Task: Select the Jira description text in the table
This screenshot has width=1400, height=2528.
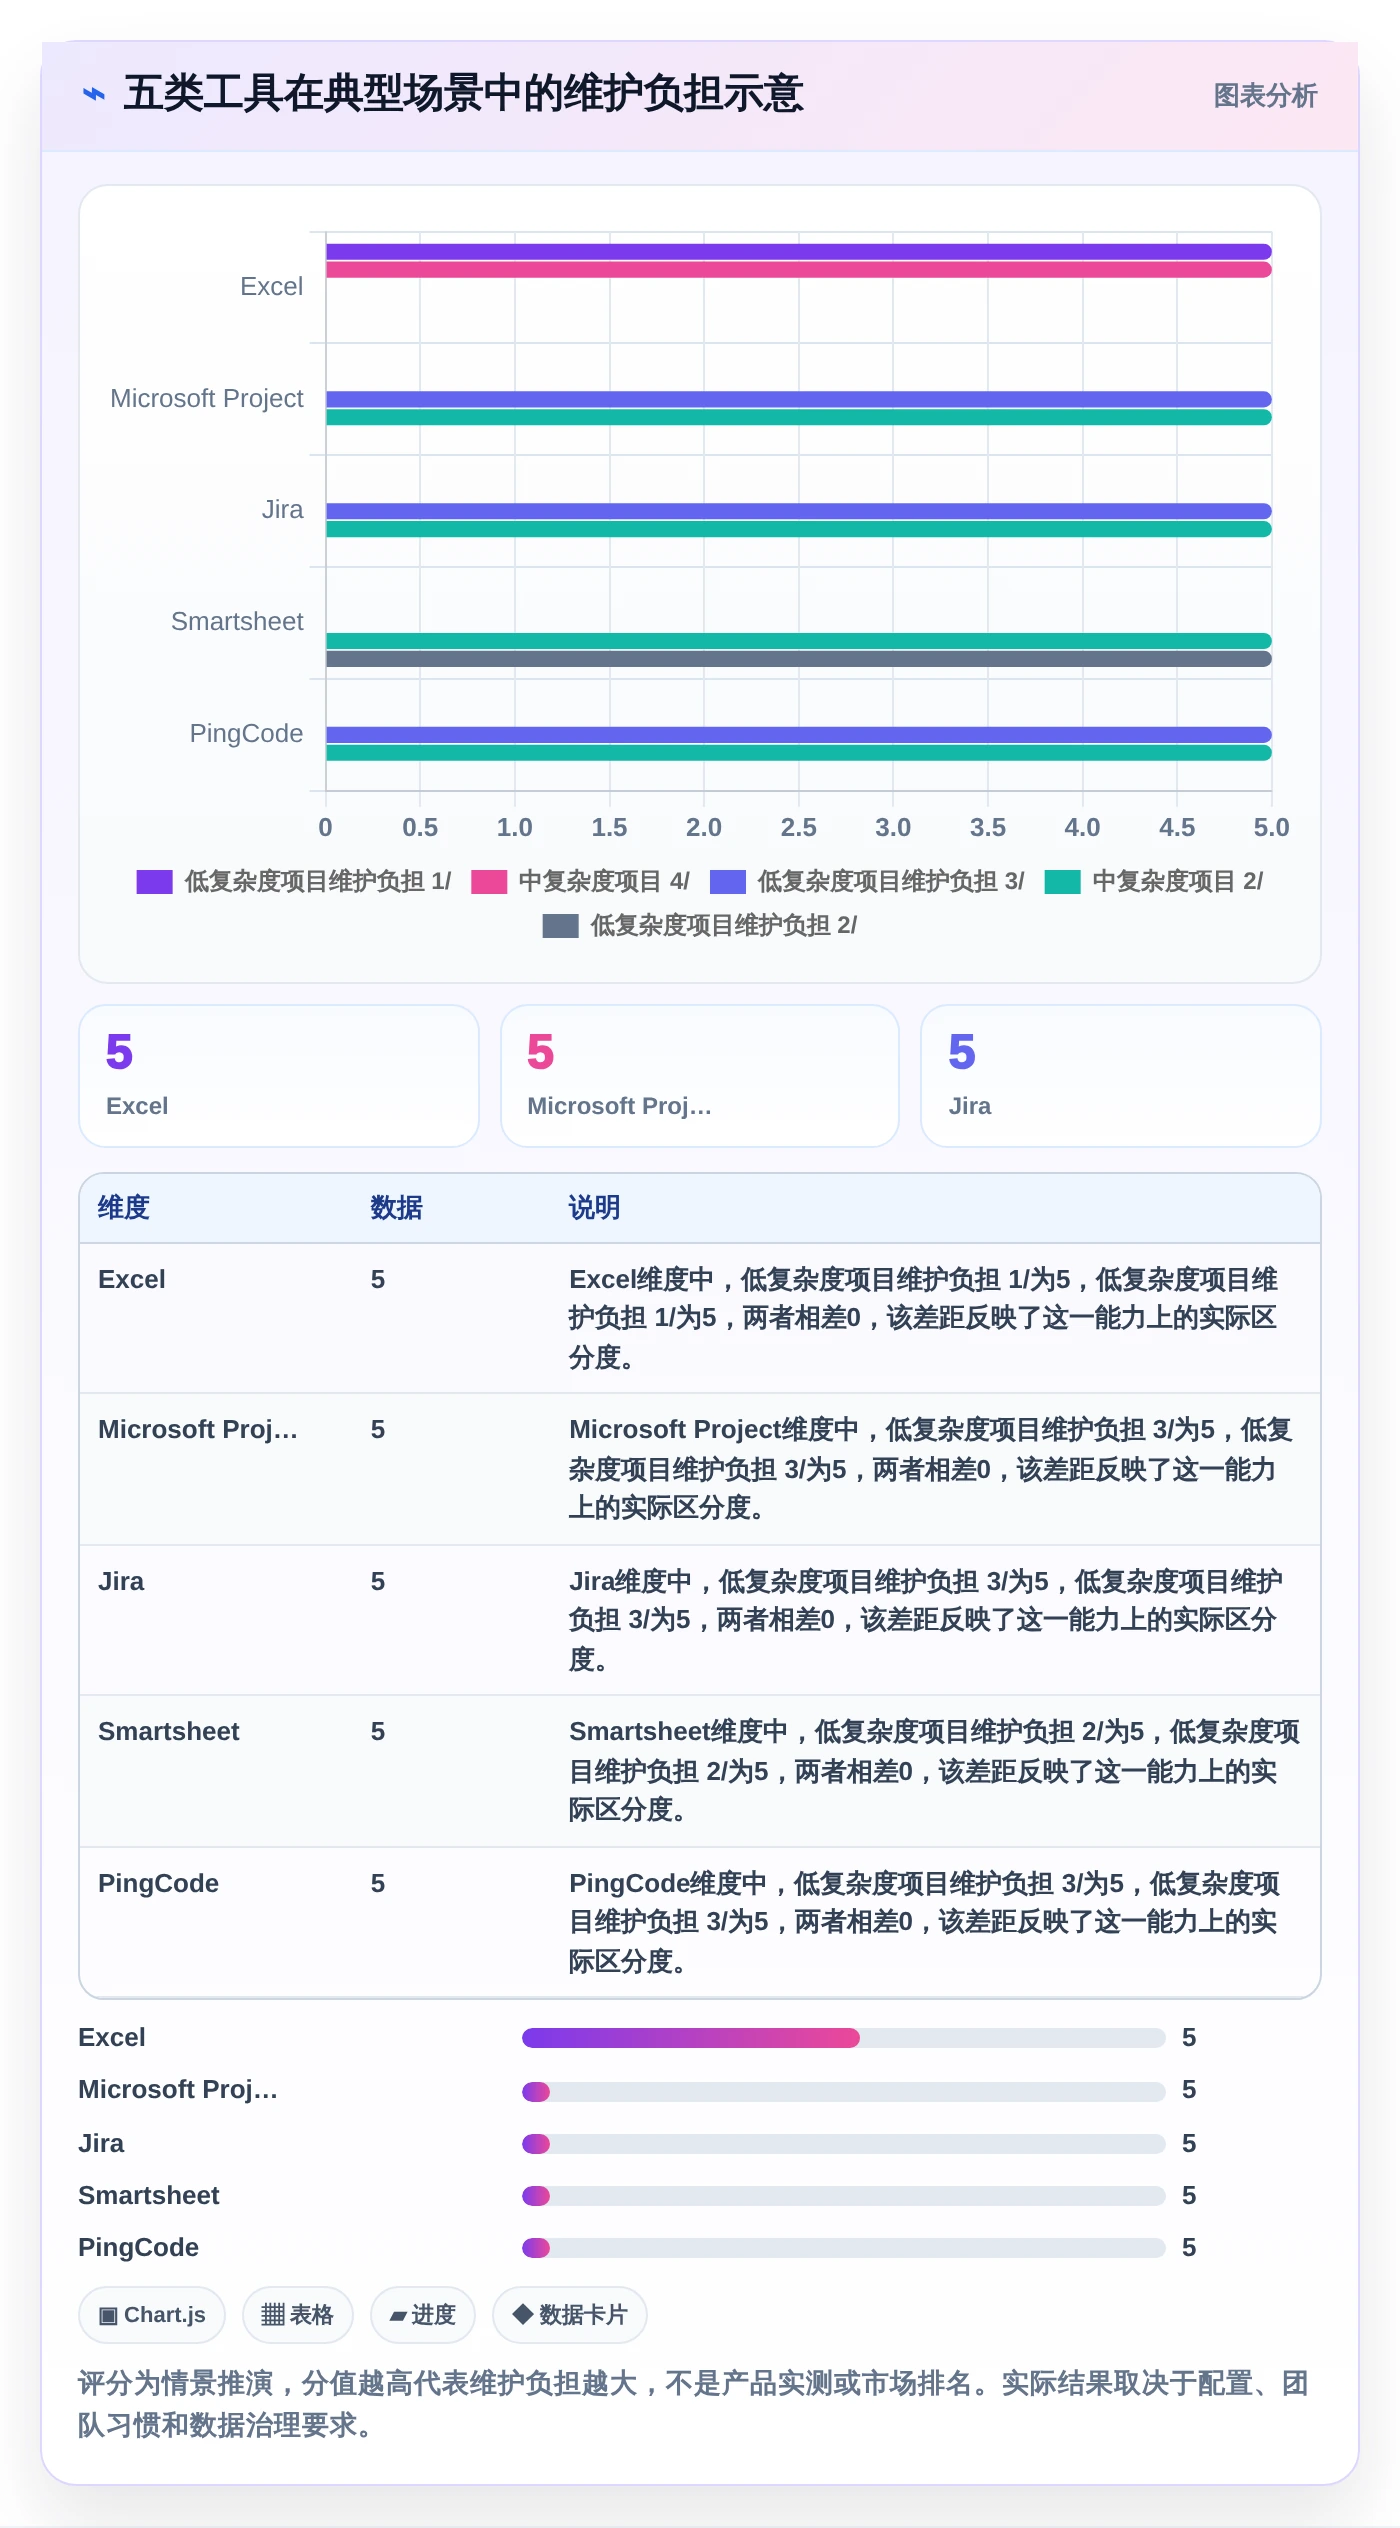Action: [x=926, y=1621]
